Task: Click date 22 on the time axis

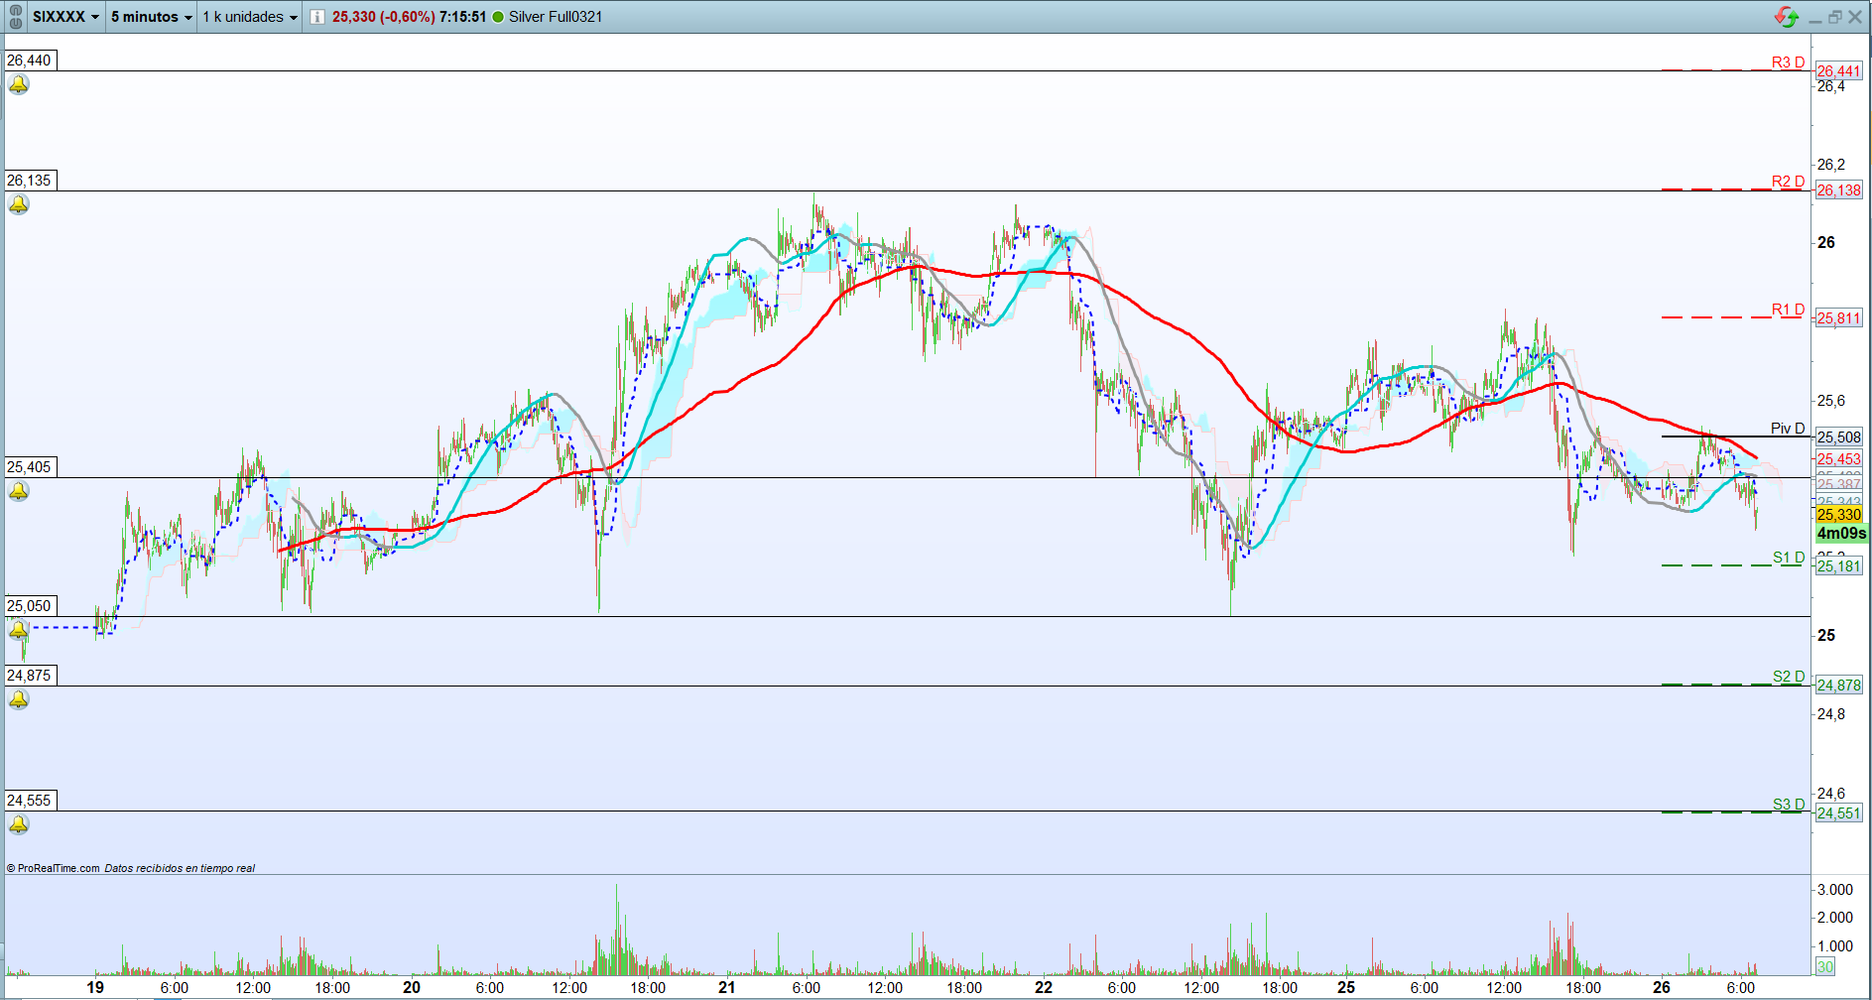Action: [1044, 987]
